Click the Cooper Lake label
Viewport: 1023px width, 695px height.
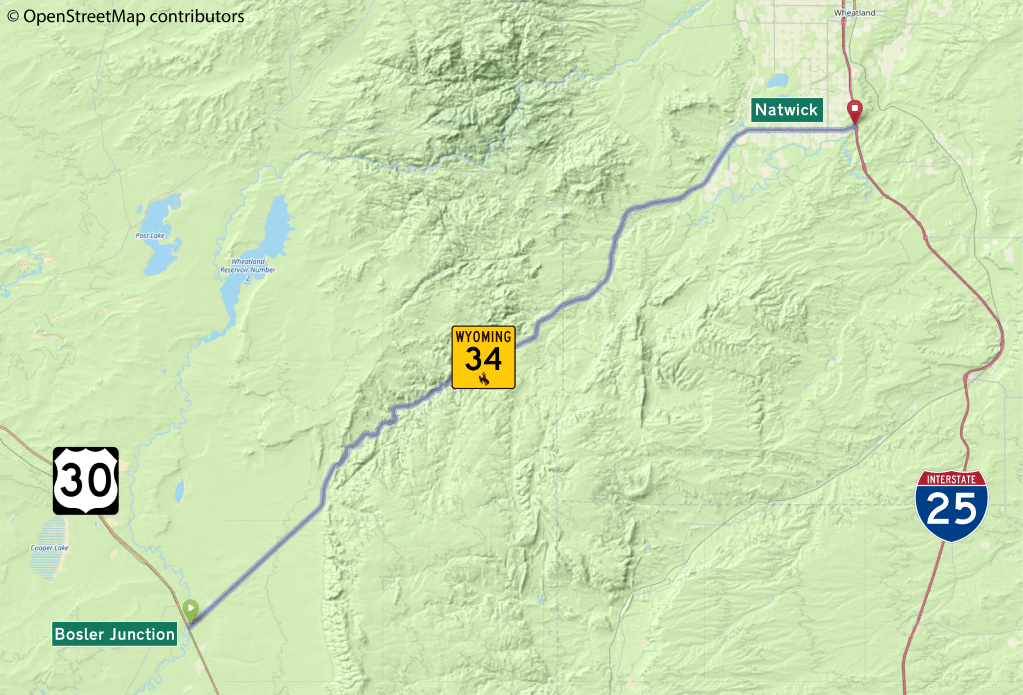[x=50, y=548]
